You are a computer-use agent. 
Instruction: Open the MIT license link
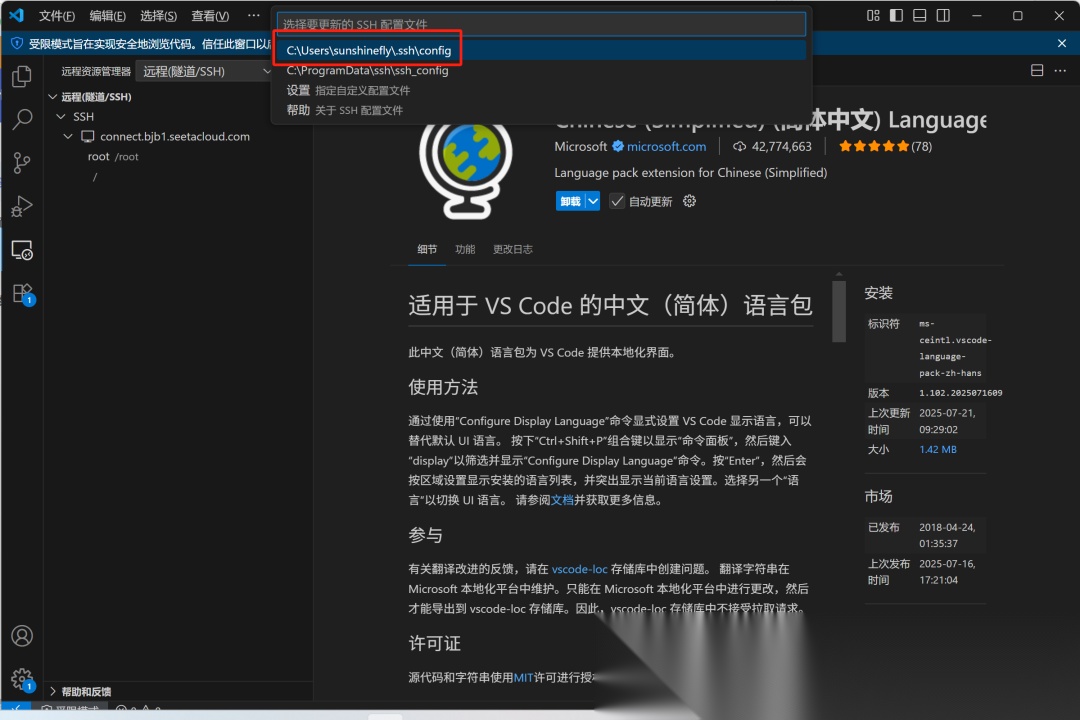tap(523, 678)
